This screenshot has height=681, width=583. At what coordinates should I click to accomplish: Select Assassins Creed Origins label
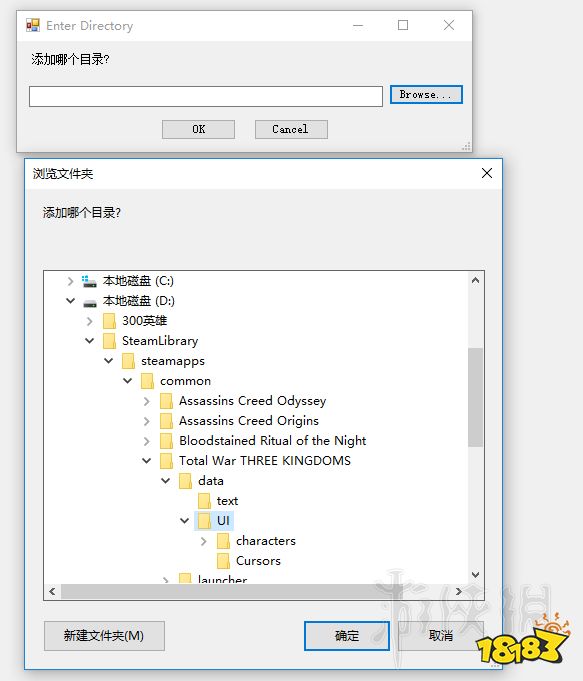(x=249, y=421)
